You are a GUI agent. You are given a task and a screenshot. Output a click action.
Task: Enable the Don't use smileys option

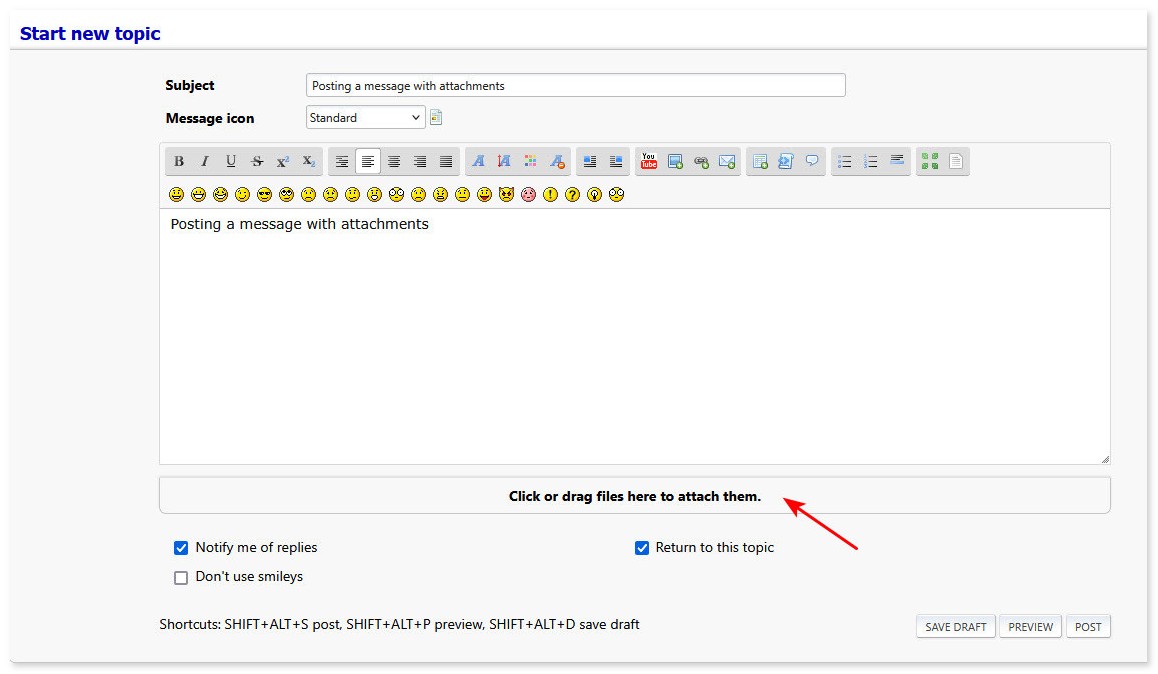(181, 577)
